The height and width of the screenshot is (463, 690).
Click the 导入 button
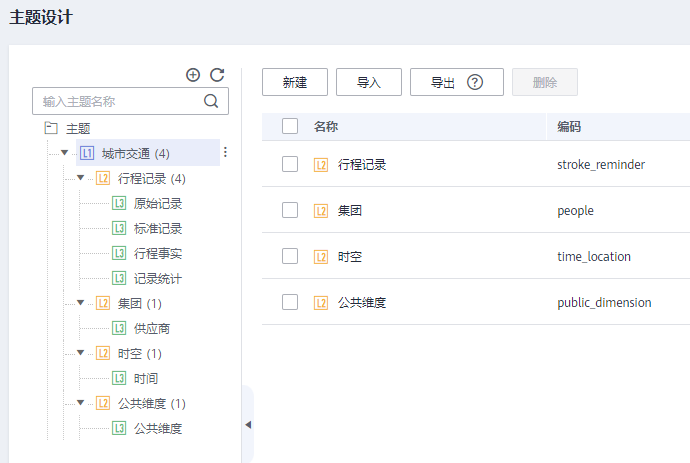(369, 83)
